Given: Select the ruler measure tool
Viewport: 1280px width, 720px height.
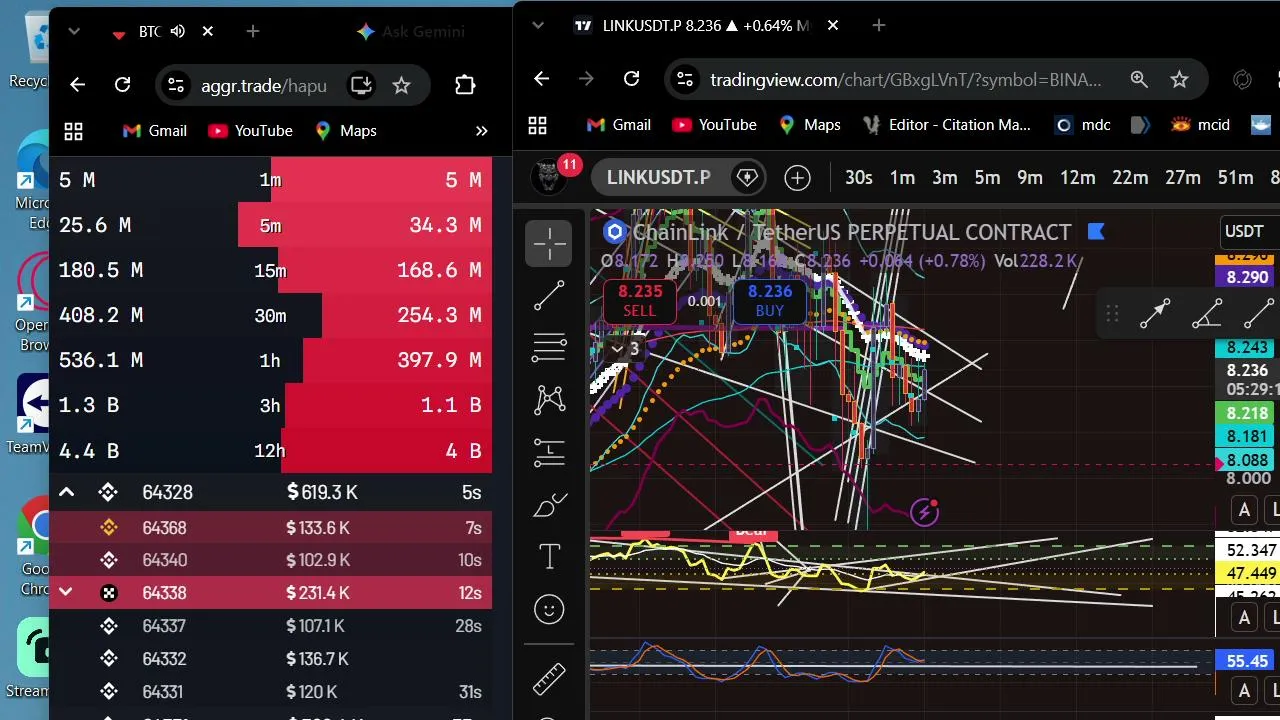Looking at the screenshot, I should click(549, 679).
